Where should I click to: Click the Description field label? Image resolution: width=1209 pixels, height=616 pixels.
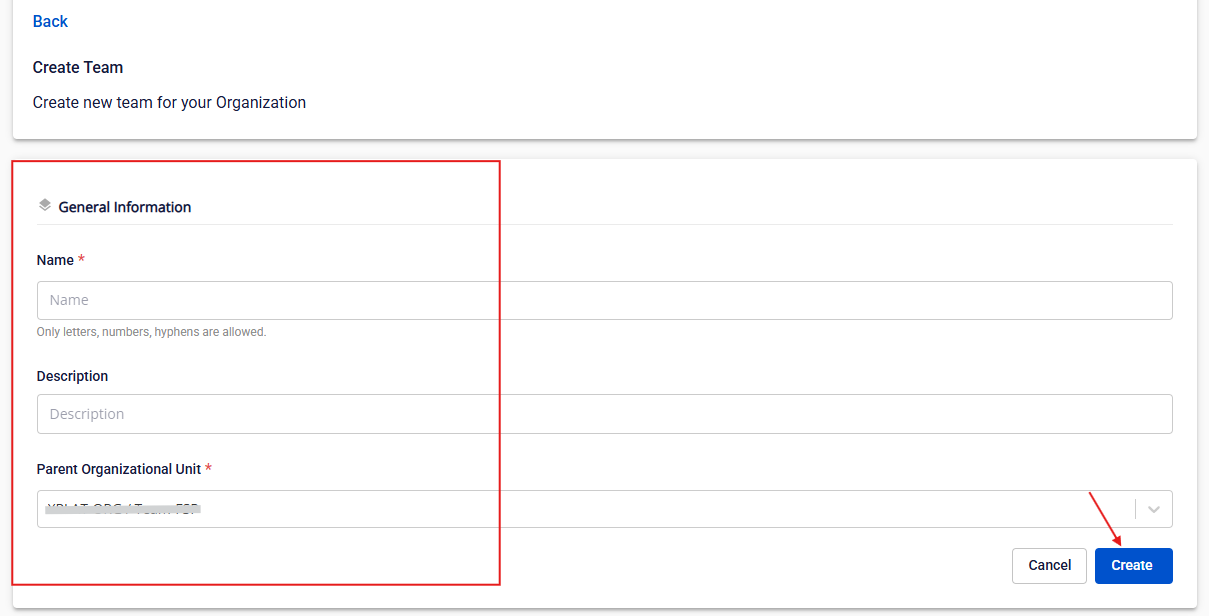(x=72, y=376)
